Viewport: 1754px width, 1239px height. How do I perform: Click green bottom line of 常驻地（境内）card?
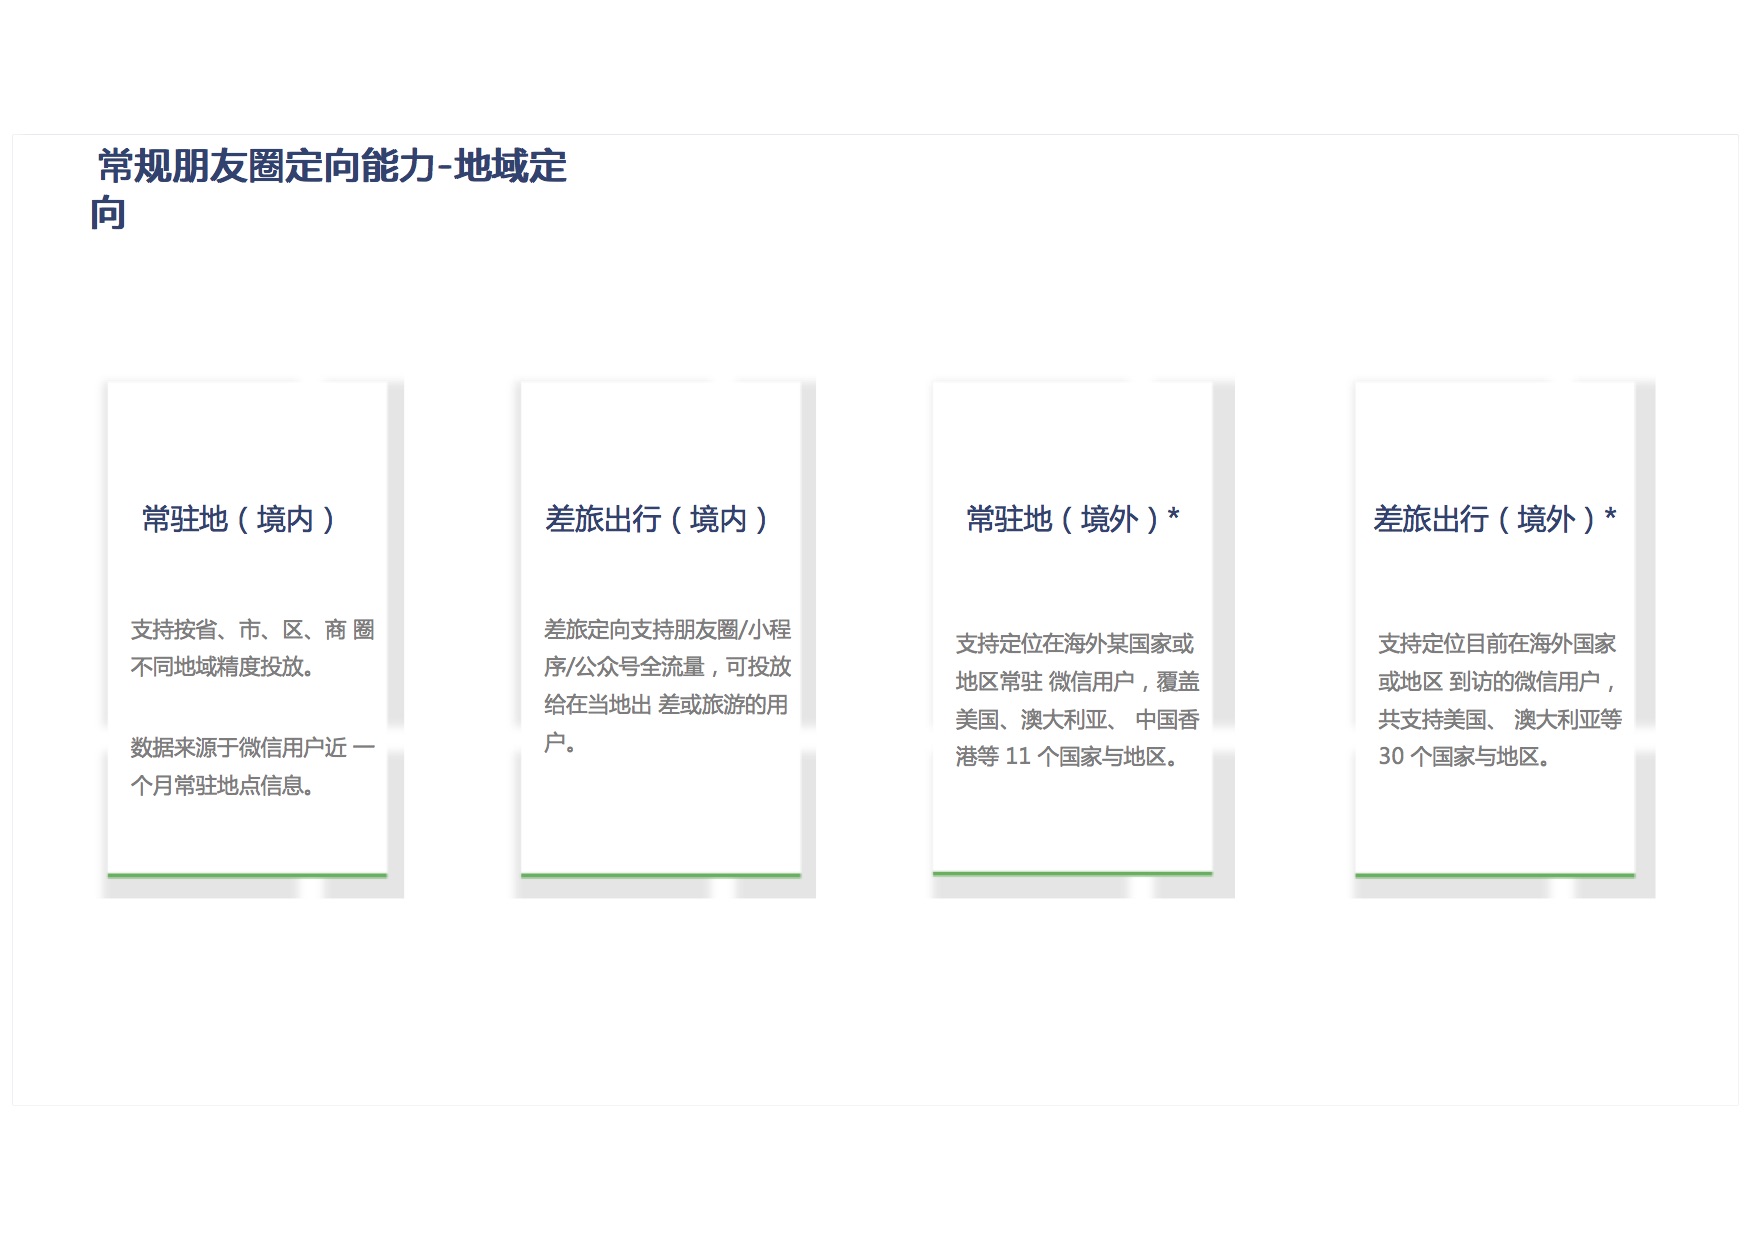(x=247, y=875)
